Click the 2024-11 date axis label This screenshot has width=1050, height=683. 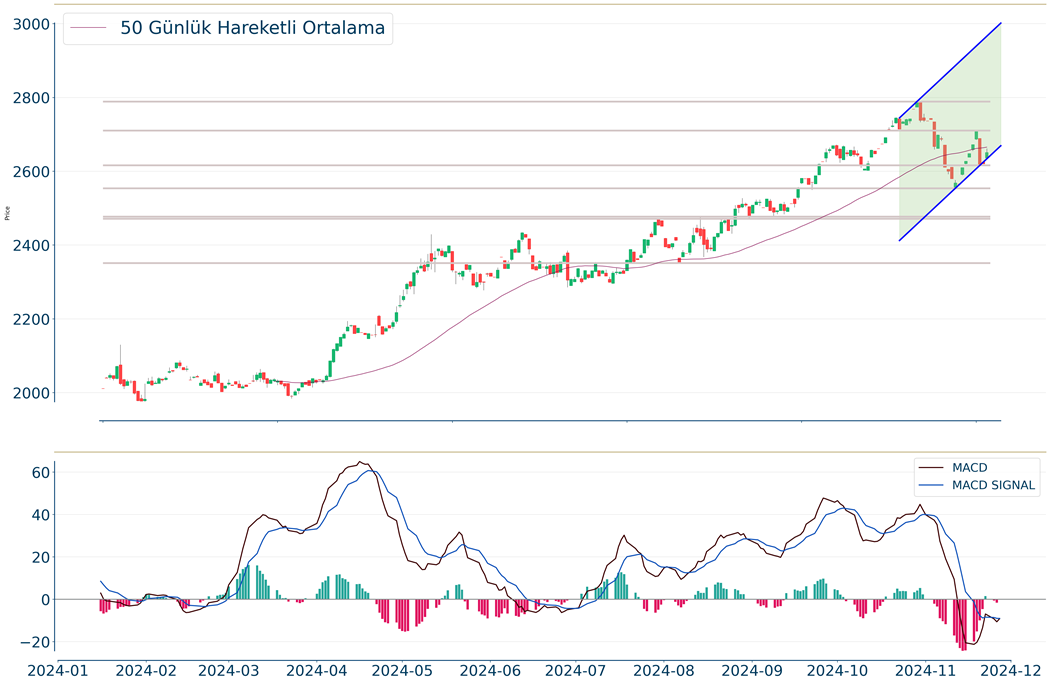[925, 670]
